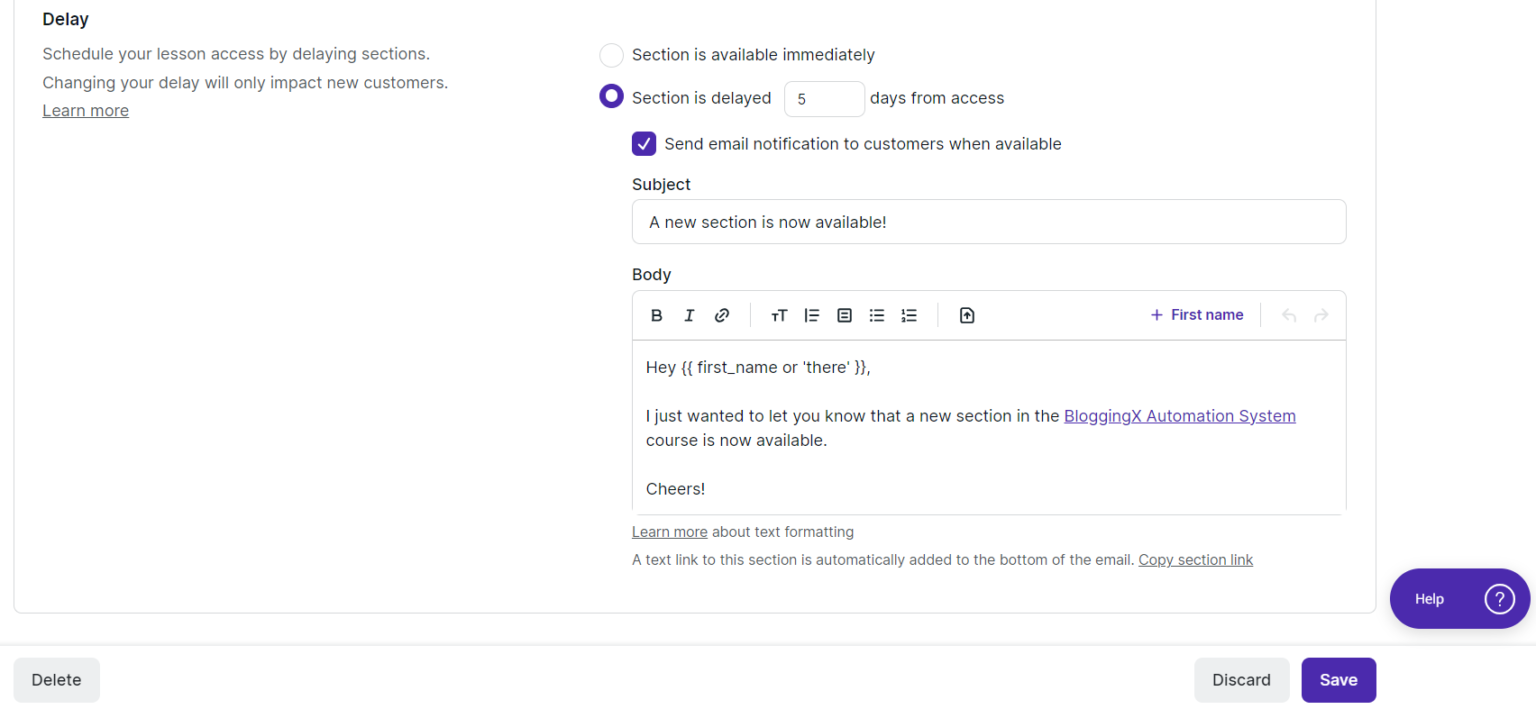Save the section delay settings

point(1338,680)
